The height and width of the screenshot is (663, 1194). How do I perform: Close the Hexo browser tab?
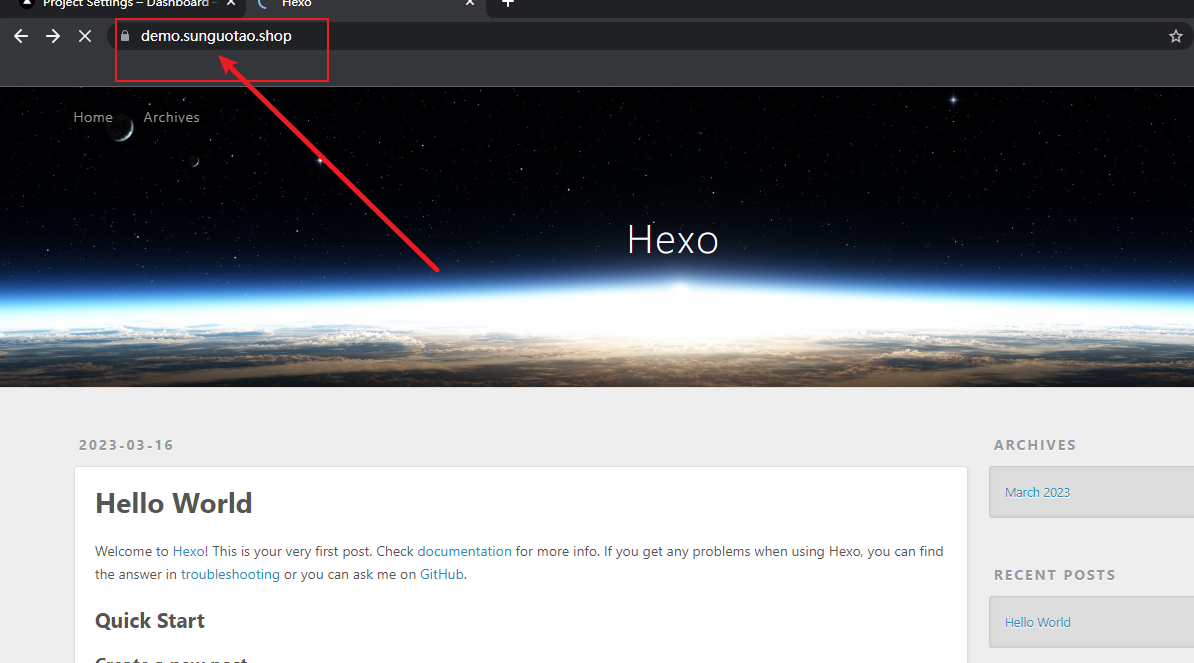pyautogui.click(x=470, y=3)
